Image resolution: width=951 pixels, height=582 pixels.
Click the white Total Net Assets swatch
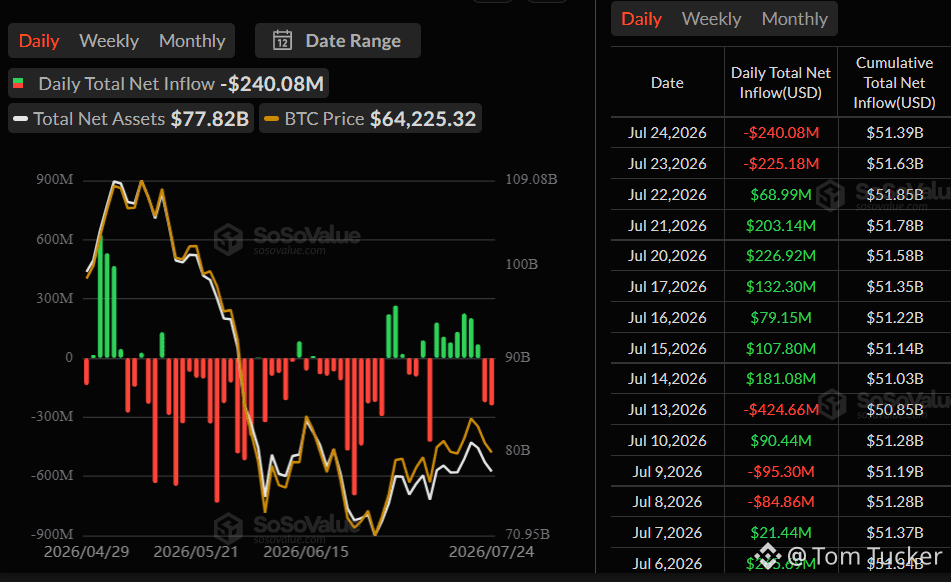click(21, 119)
